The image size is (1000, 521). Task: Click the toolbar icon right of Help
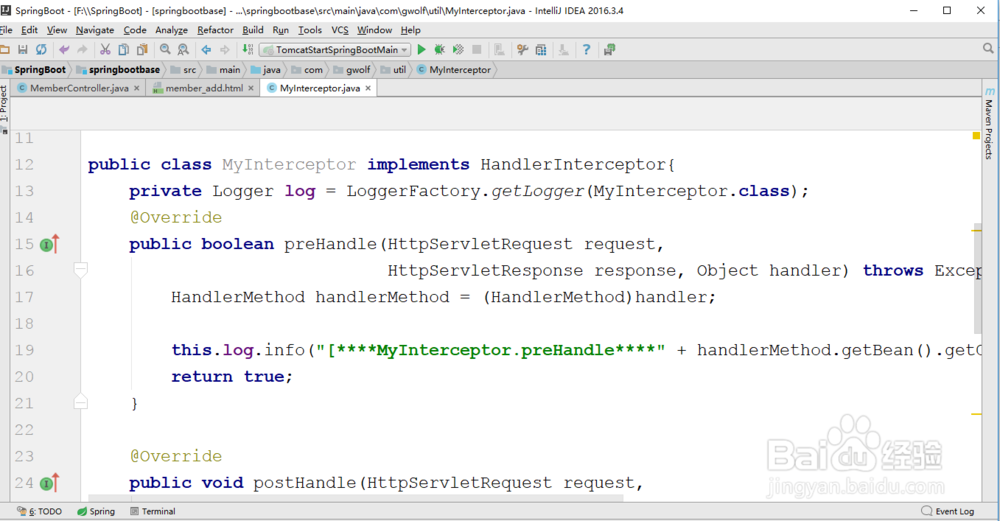(x=609, y=50)
